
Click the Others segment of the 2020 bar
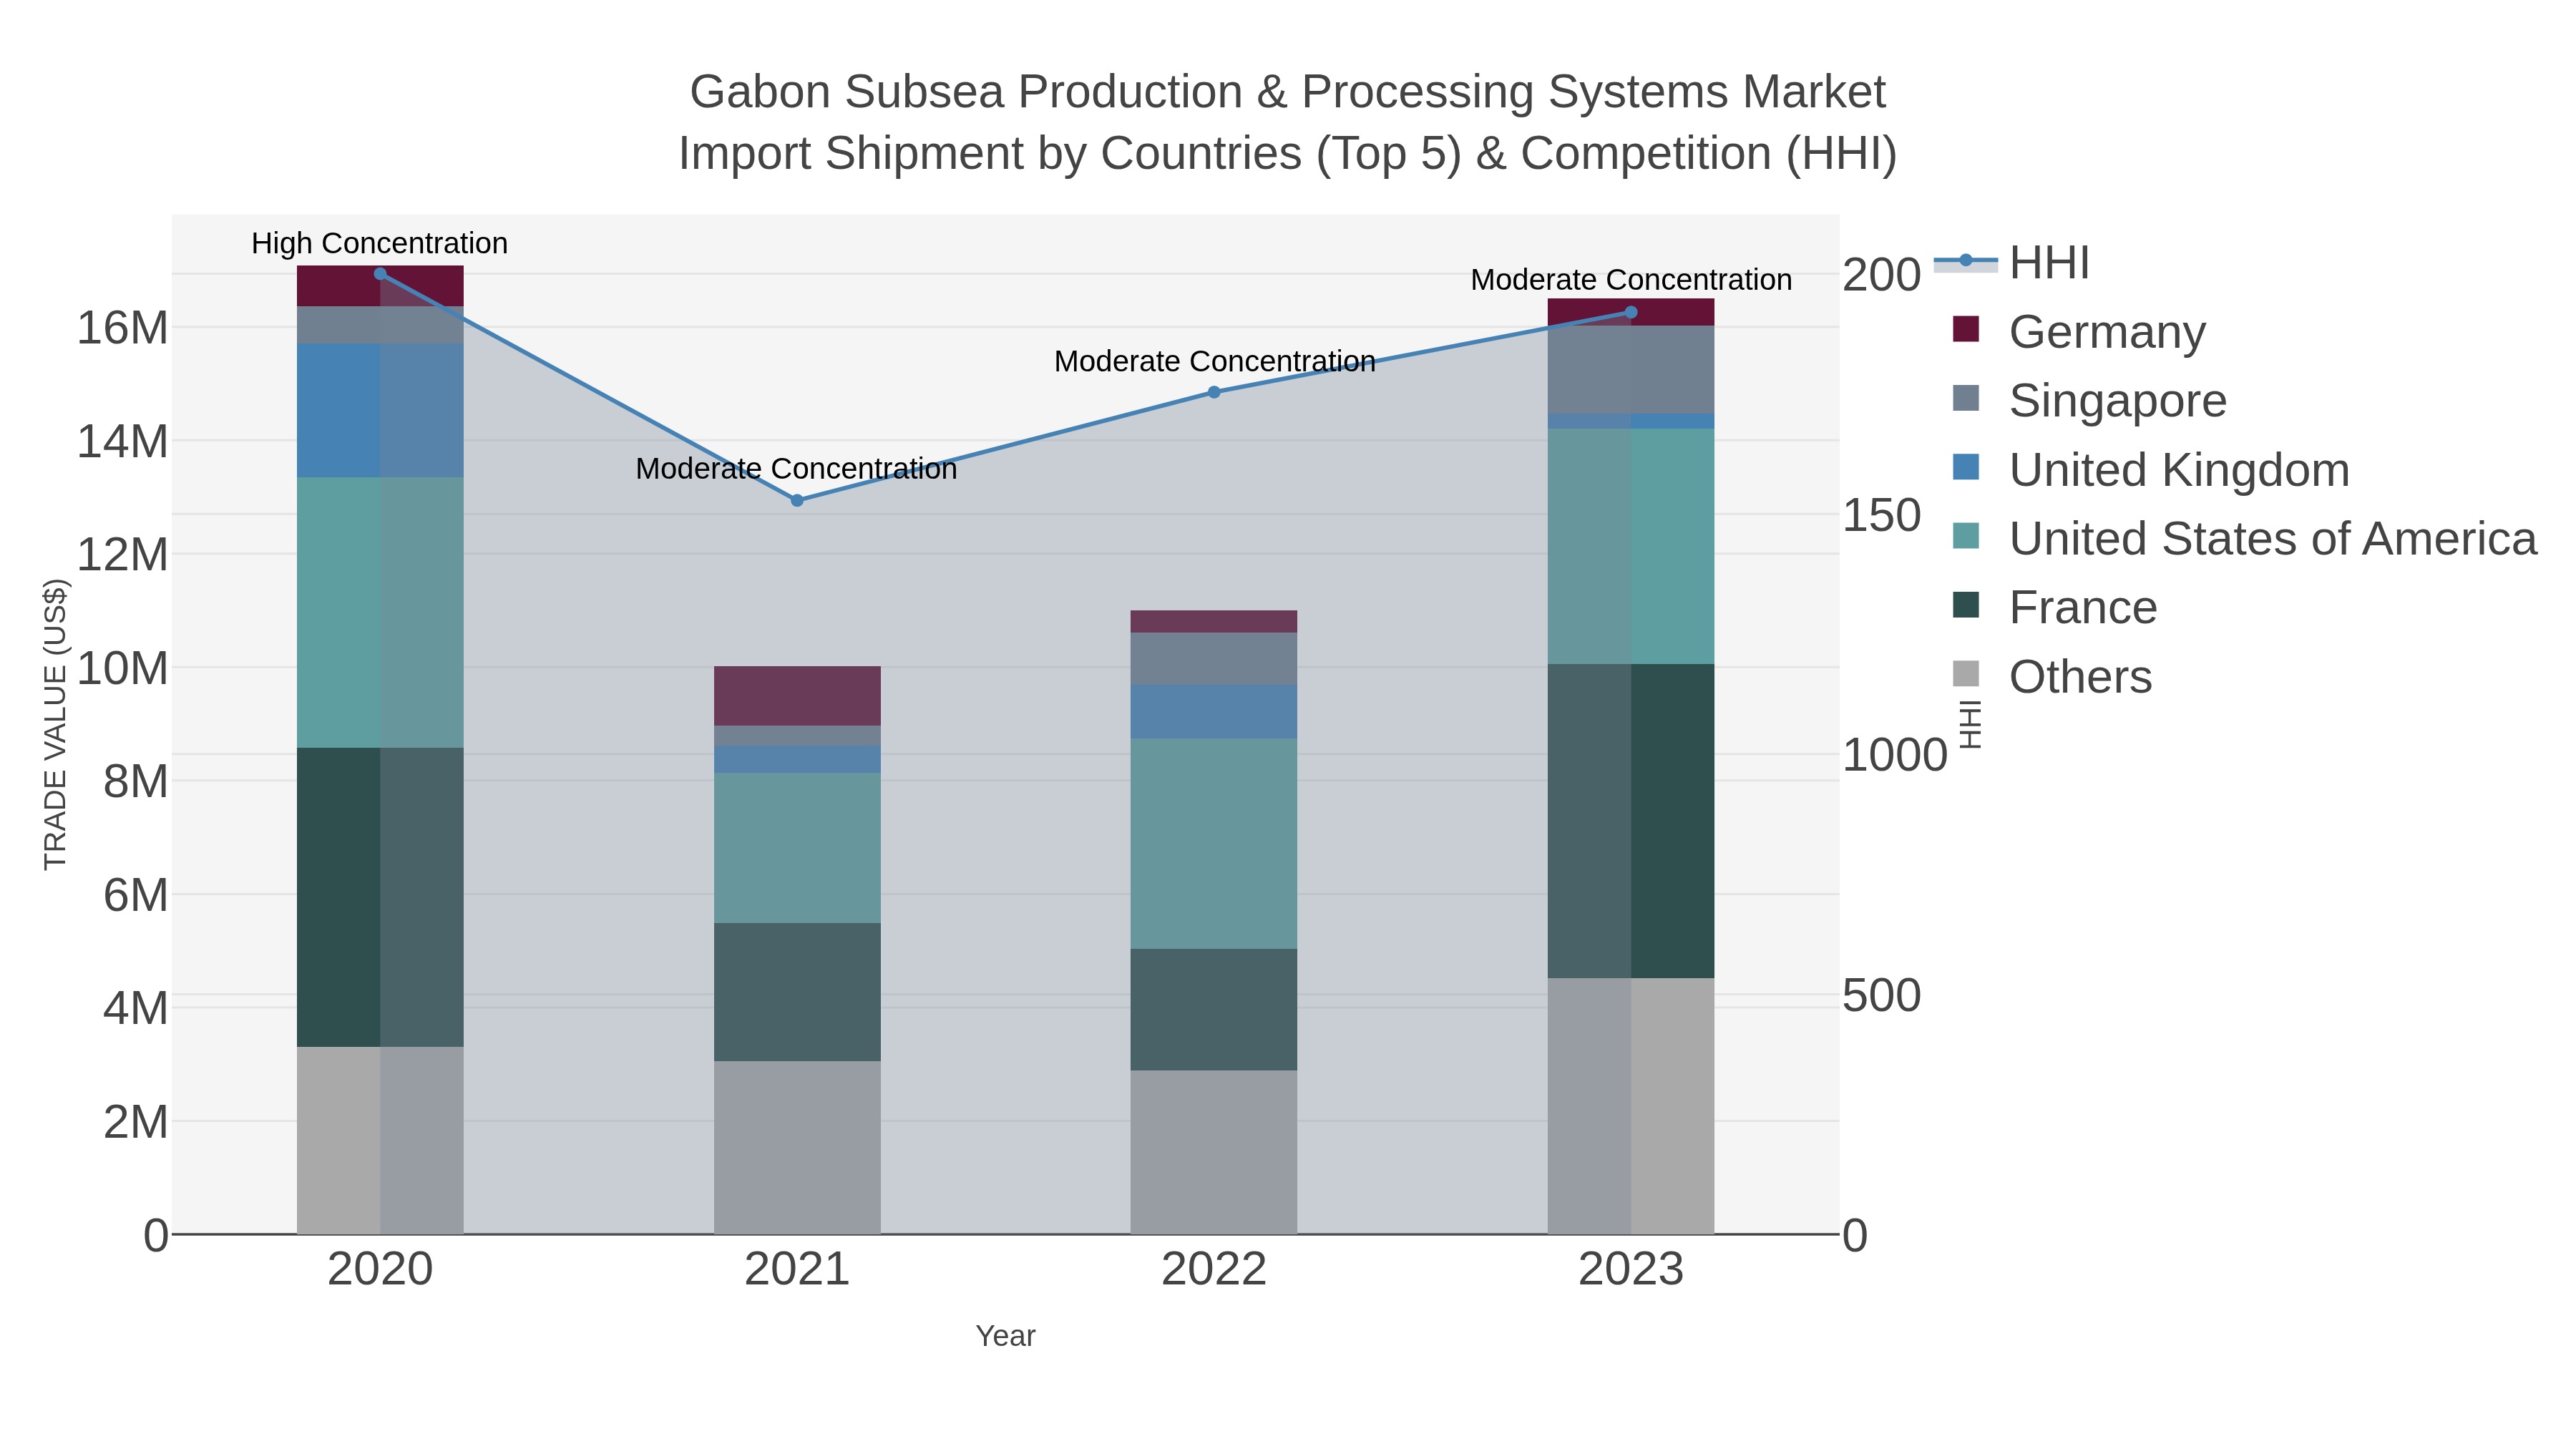(x=380, y=1141)
